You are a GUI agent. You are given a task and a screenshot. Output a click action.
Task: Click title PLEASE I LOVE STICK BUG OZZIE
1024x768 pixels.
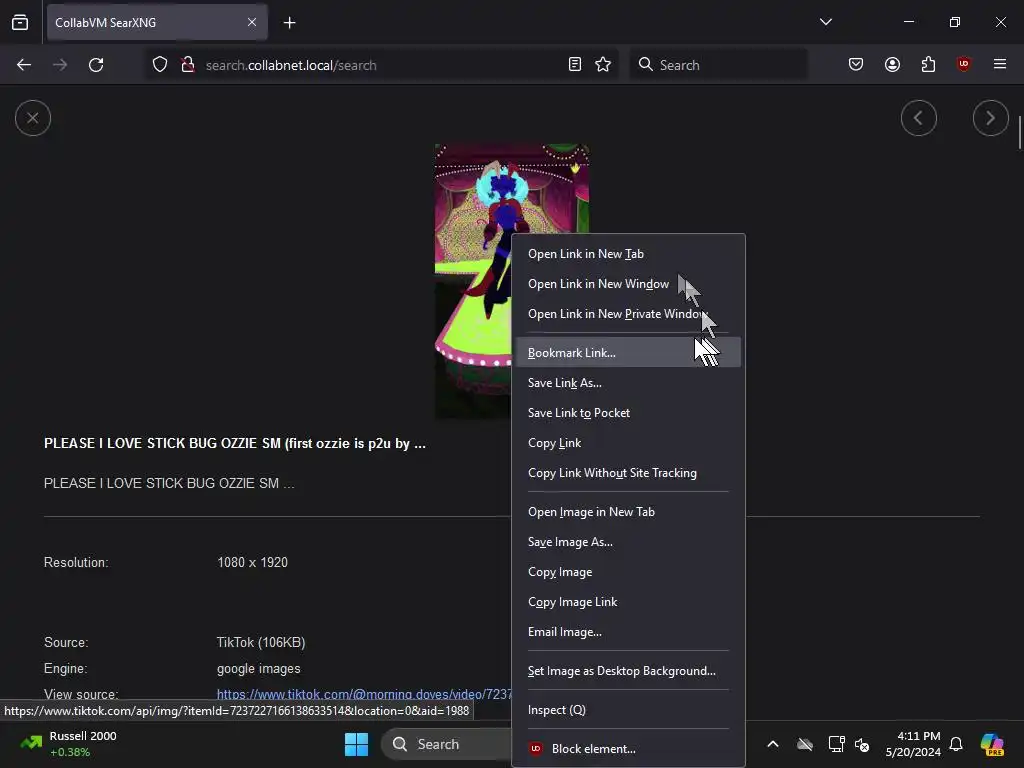coord(234,443)
